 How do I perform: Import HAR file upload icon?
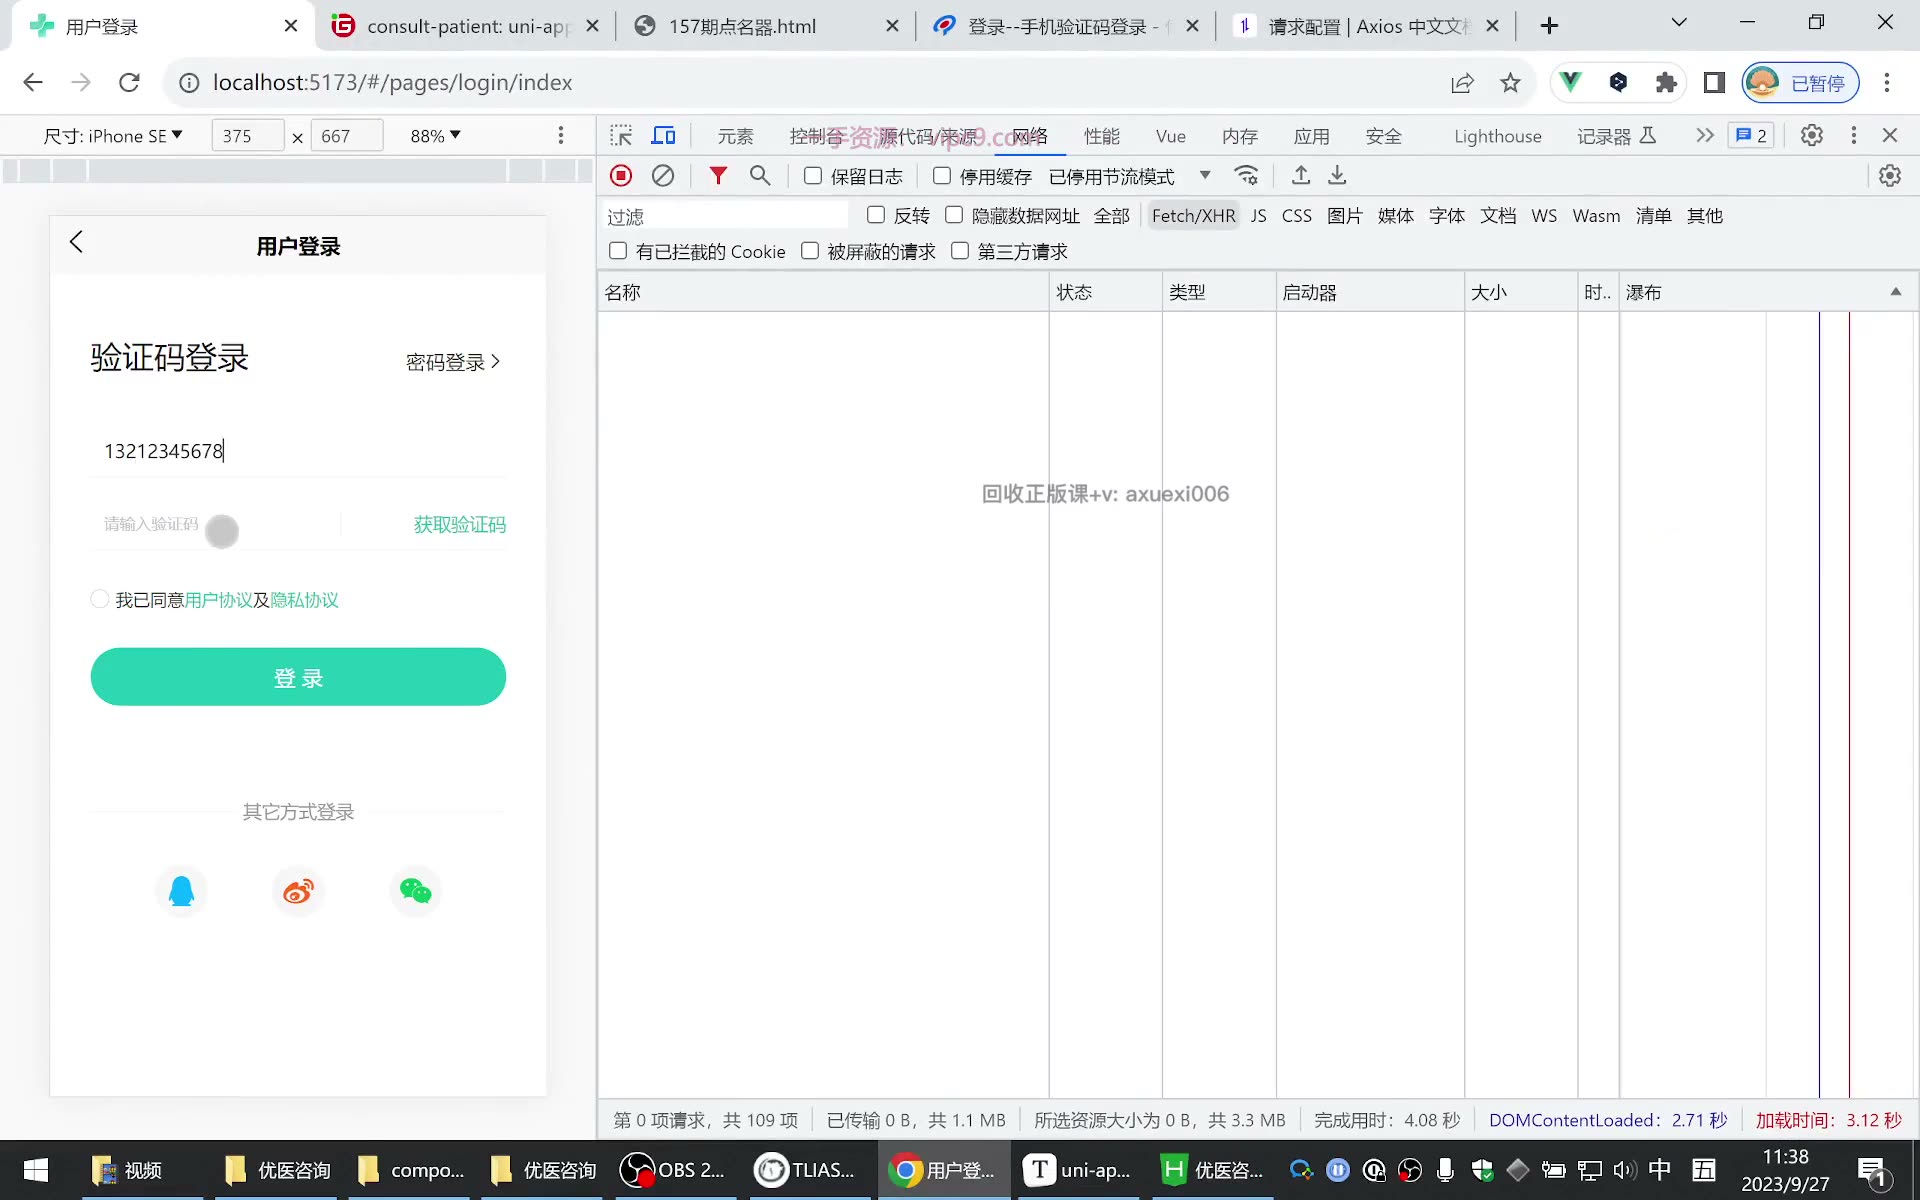pyautogui.click(x=1301, y=176)
